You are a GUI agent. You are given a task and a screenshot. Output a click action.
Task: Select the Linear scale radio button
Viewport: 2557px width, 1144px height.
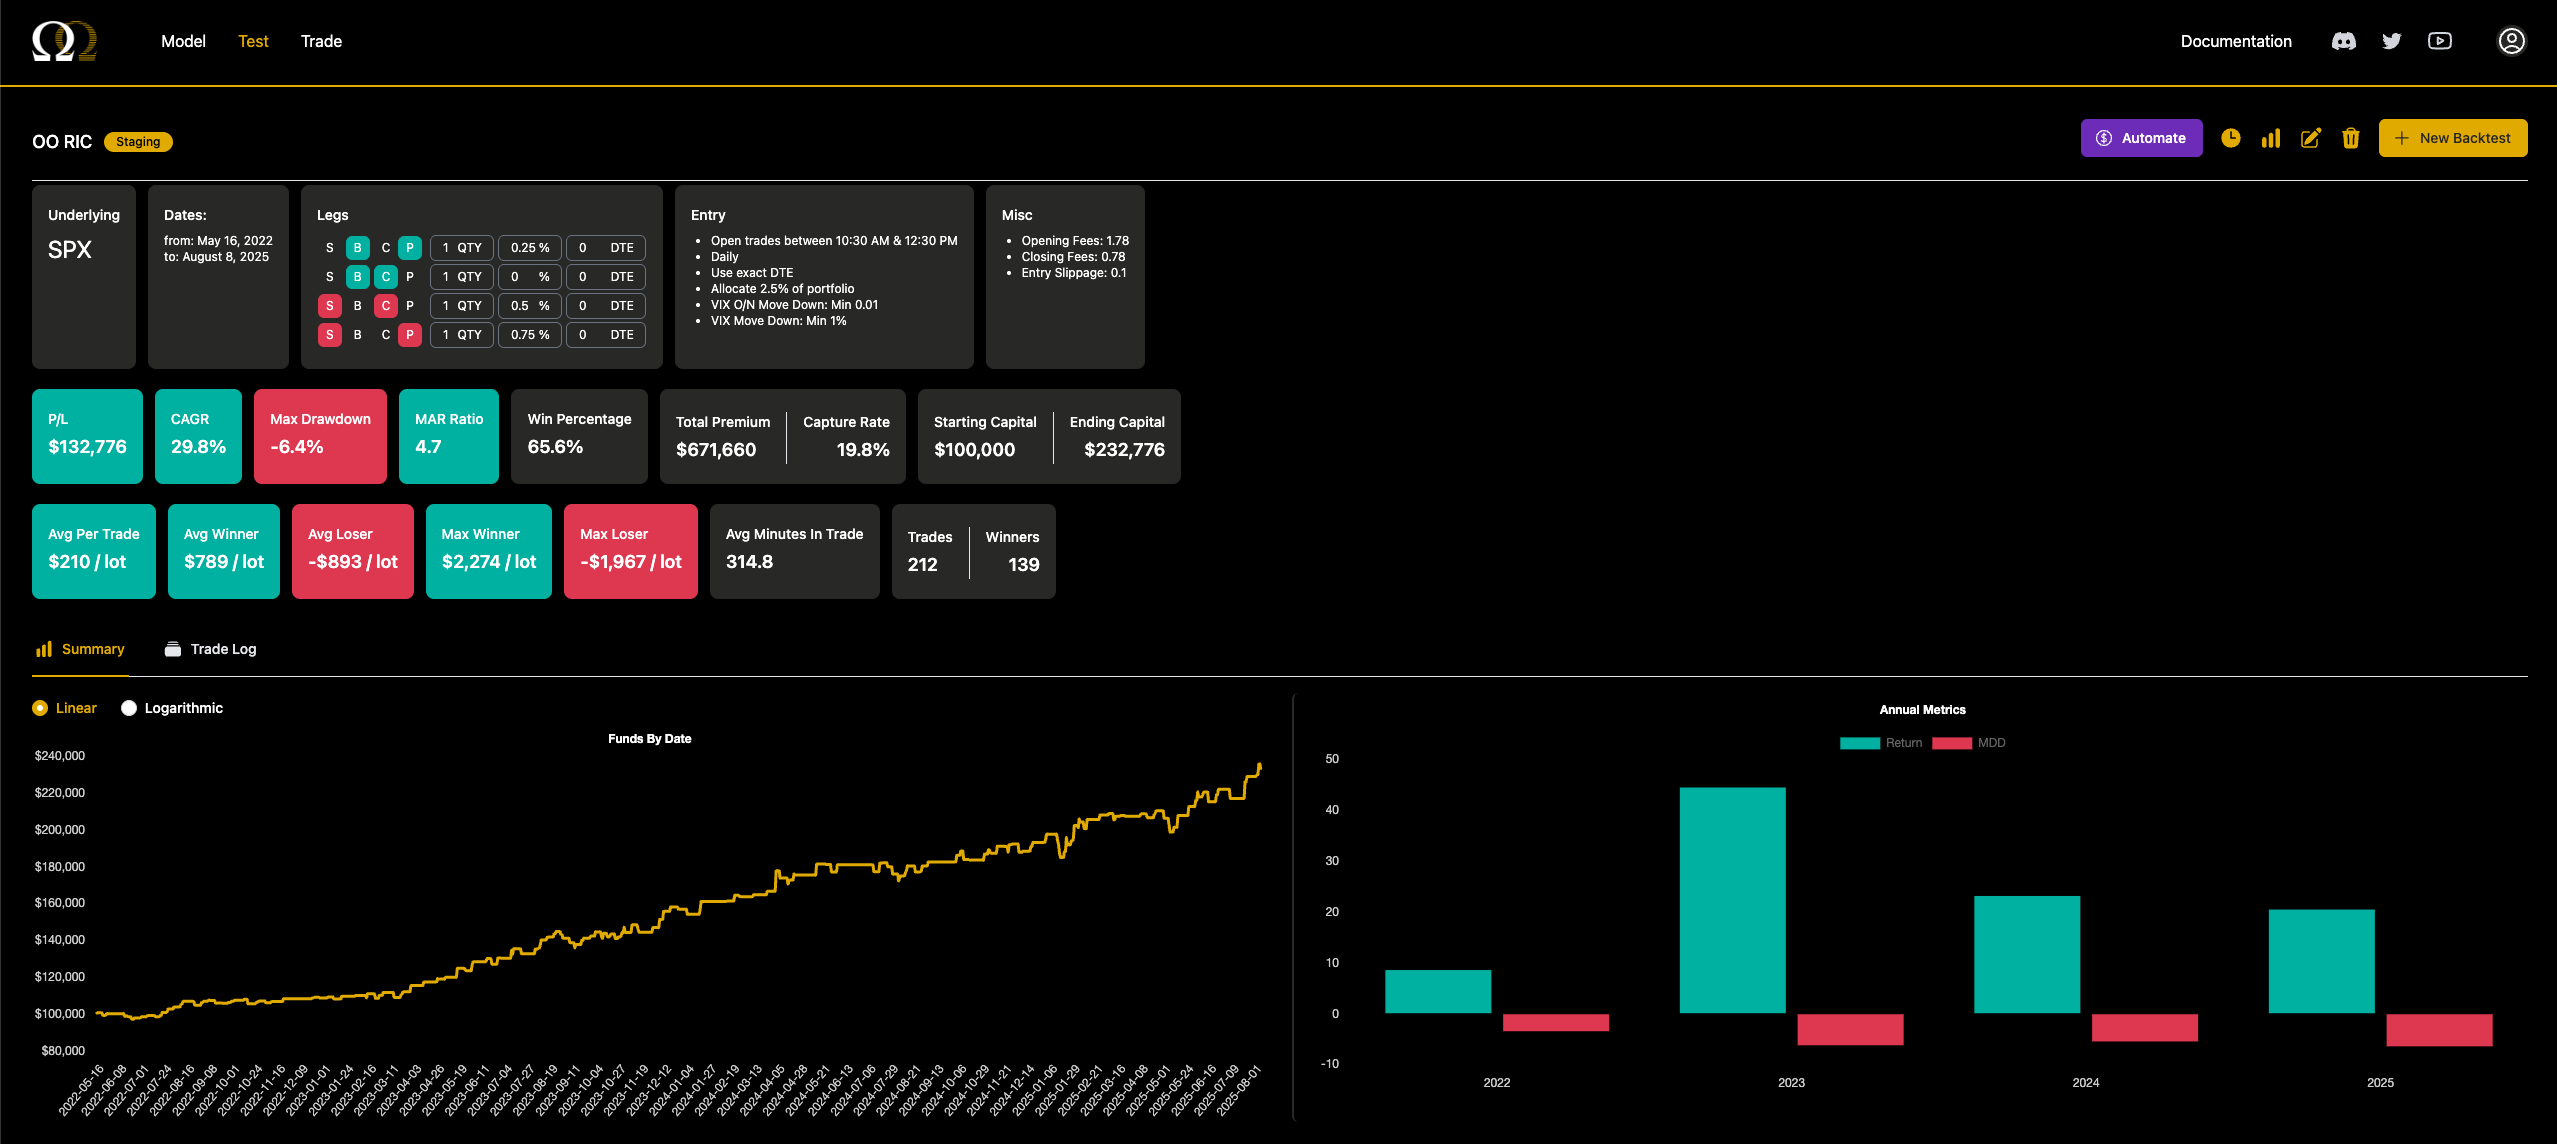click(x=40, y=708)
